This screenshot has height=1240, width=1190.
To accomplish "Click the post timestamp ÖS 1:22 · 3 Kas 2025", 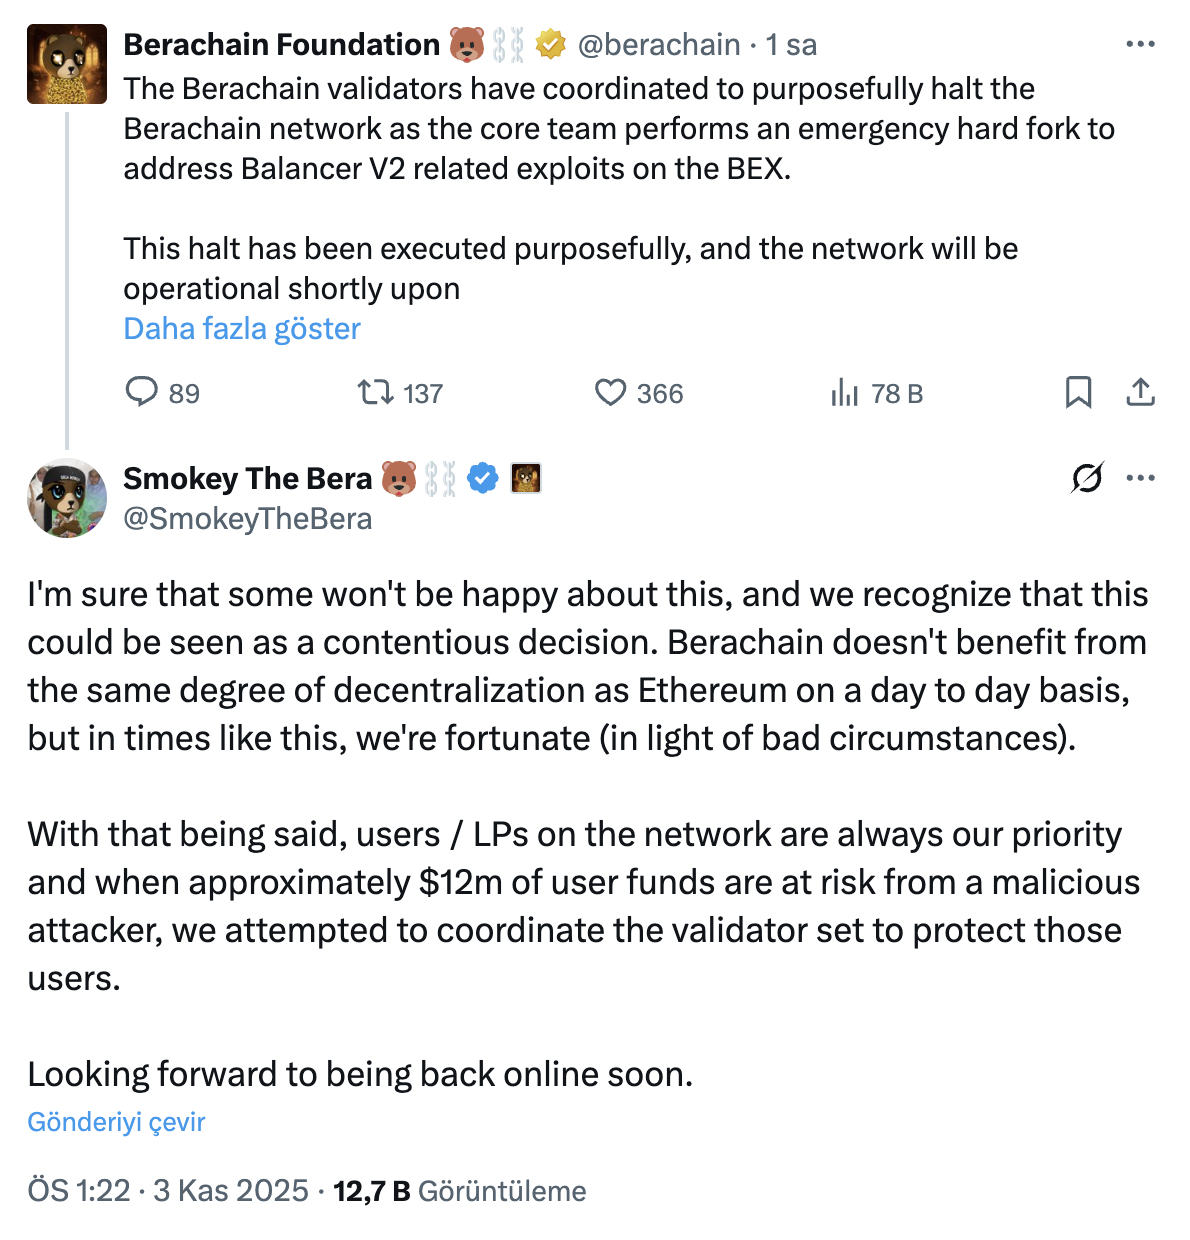I will (168, 1191).
